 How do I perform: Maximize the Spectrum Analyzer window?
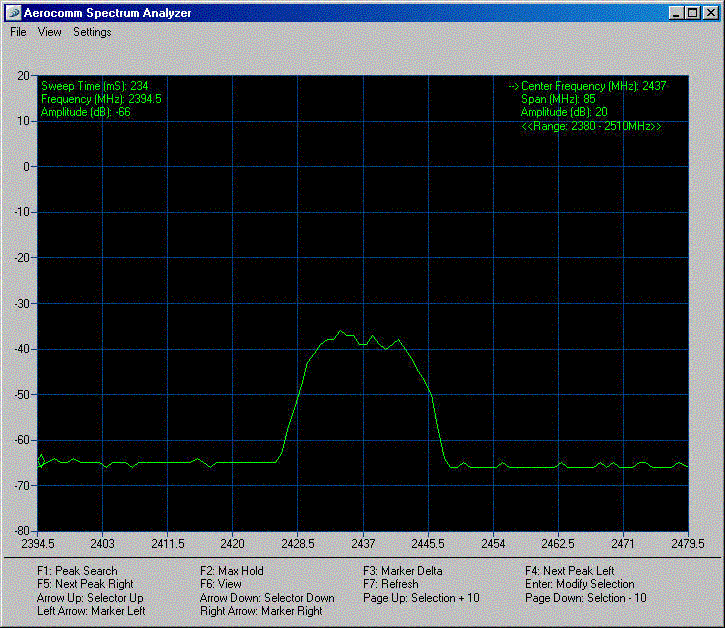point(693,13)
